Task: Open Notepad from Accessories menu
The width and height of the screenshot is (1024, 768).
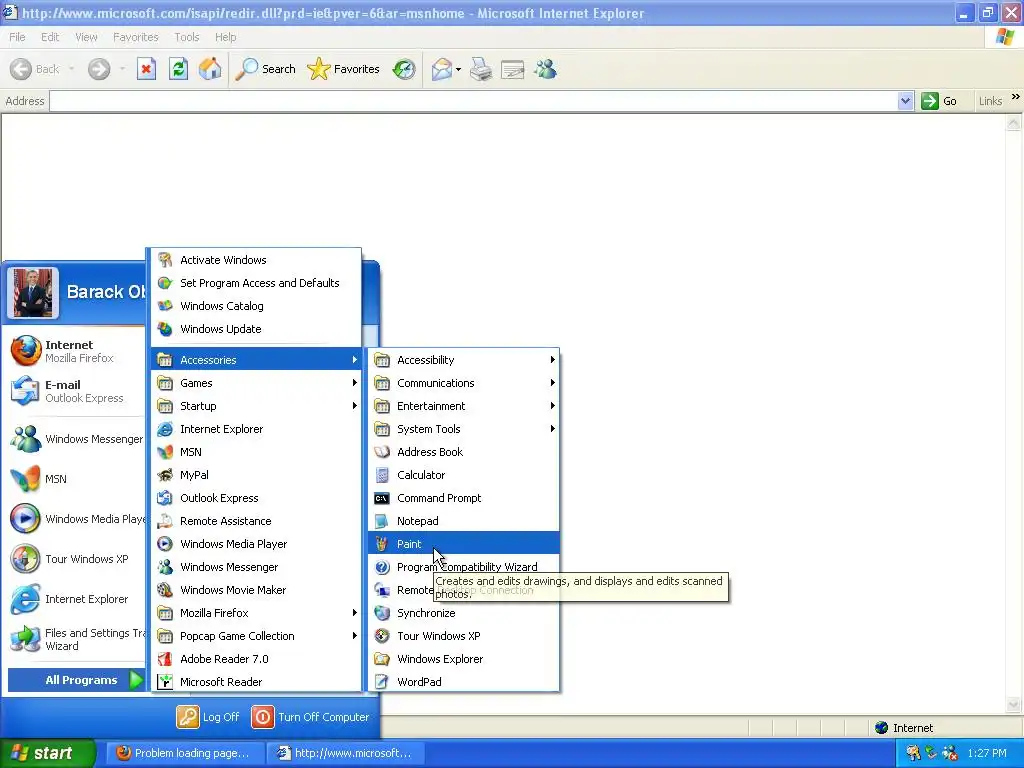Action: tap(464, 520)
